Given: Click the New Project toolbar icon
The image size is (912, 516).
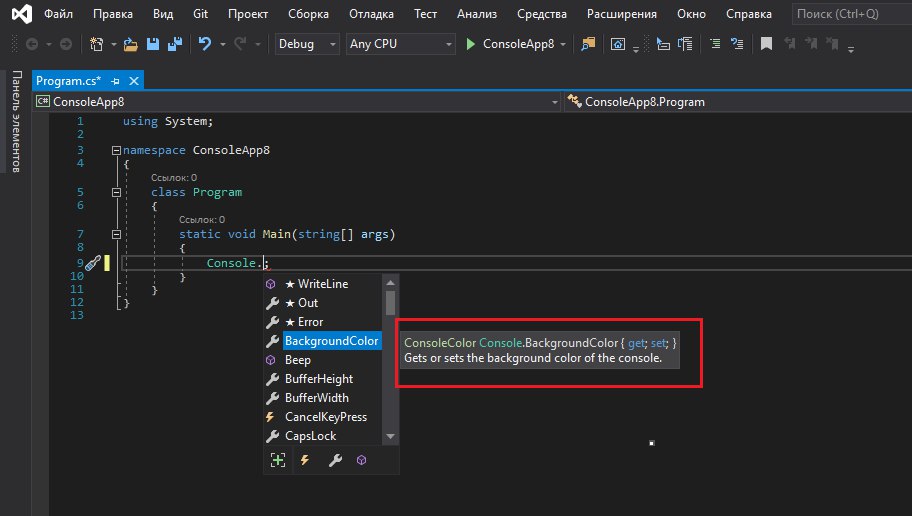Looking at the screenshot, I should coord(97,44).
